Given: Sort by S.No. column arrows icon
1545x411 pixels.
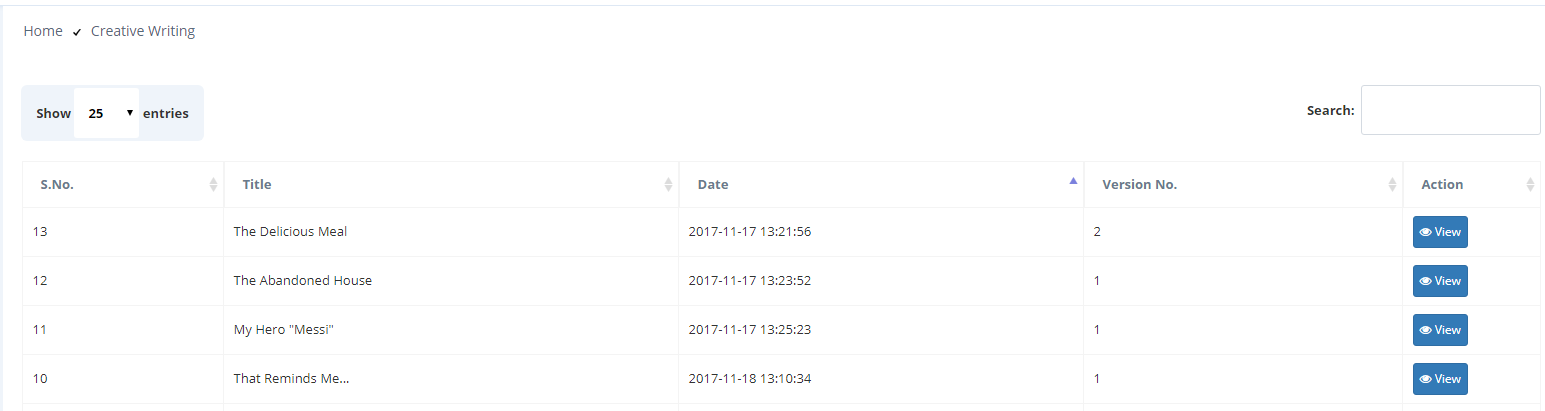Looking at the screenshot, I should click(x=213, y=185).
